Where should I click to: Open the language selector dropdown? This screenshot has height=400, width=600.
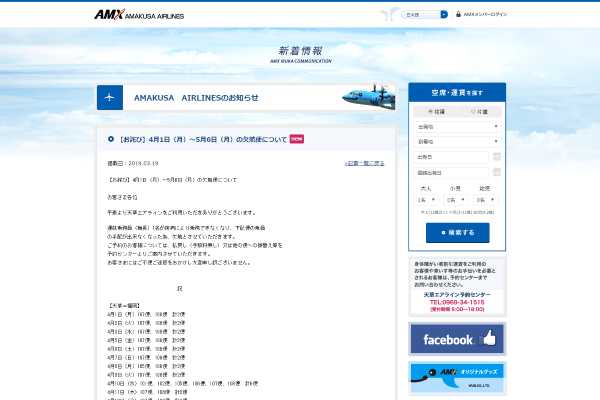(x=424, y=15)
